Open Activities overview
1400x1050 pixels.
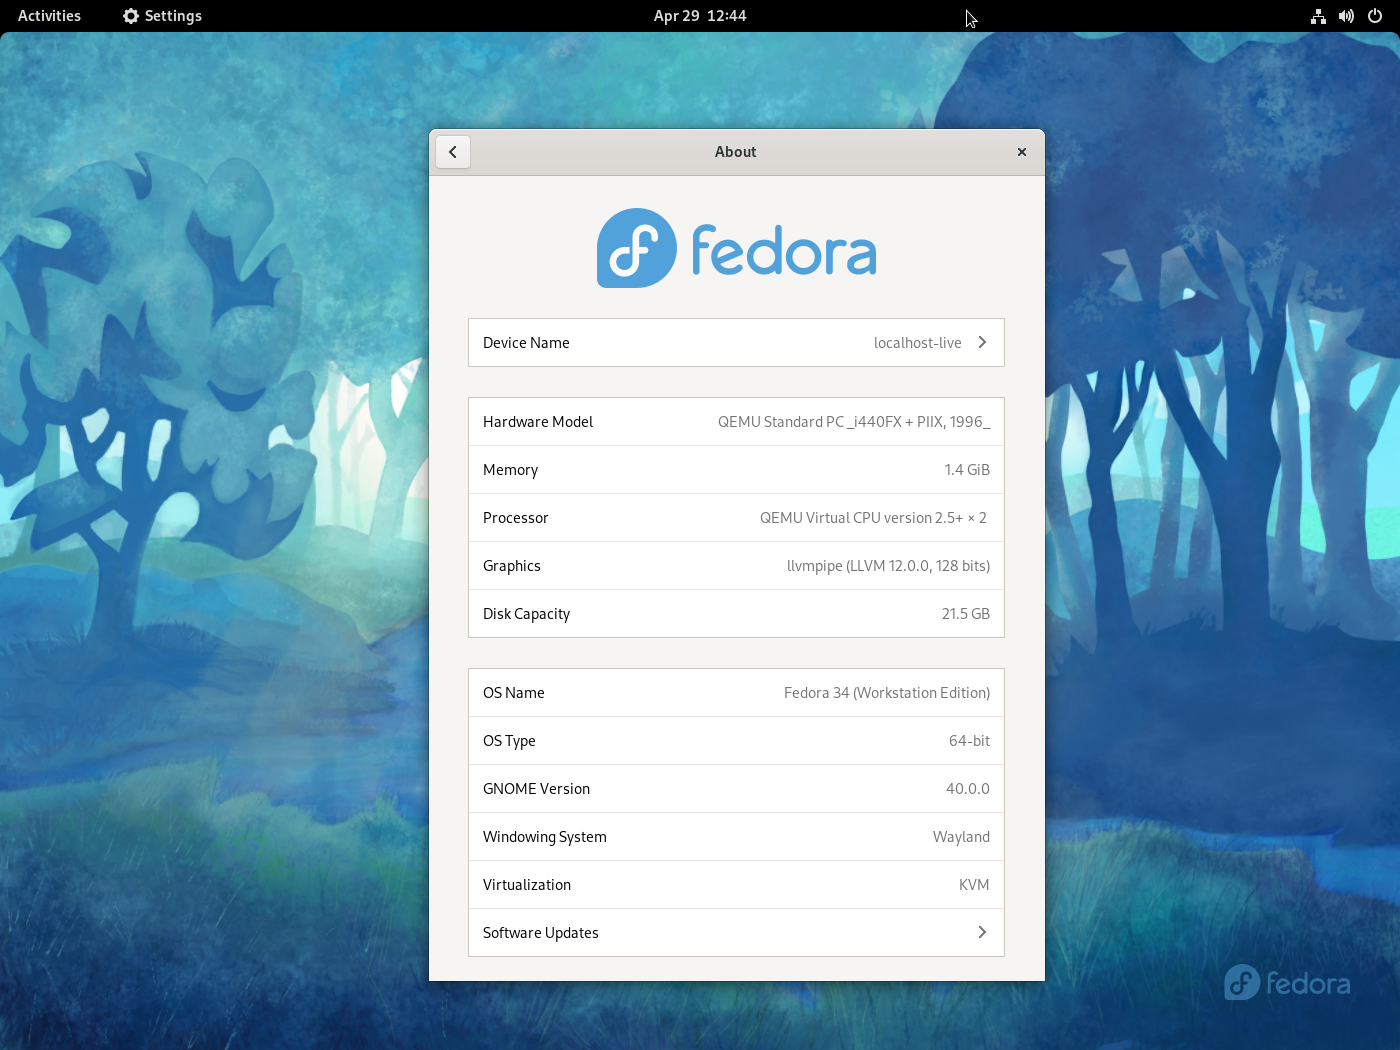(x=49, y=16)
